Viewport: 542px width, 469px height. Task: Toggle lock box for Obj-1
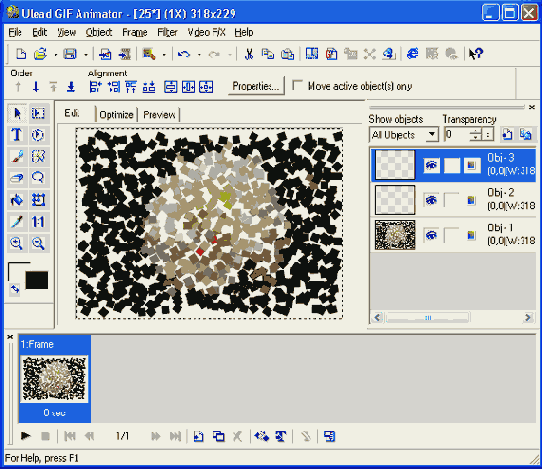coord(452,235)
